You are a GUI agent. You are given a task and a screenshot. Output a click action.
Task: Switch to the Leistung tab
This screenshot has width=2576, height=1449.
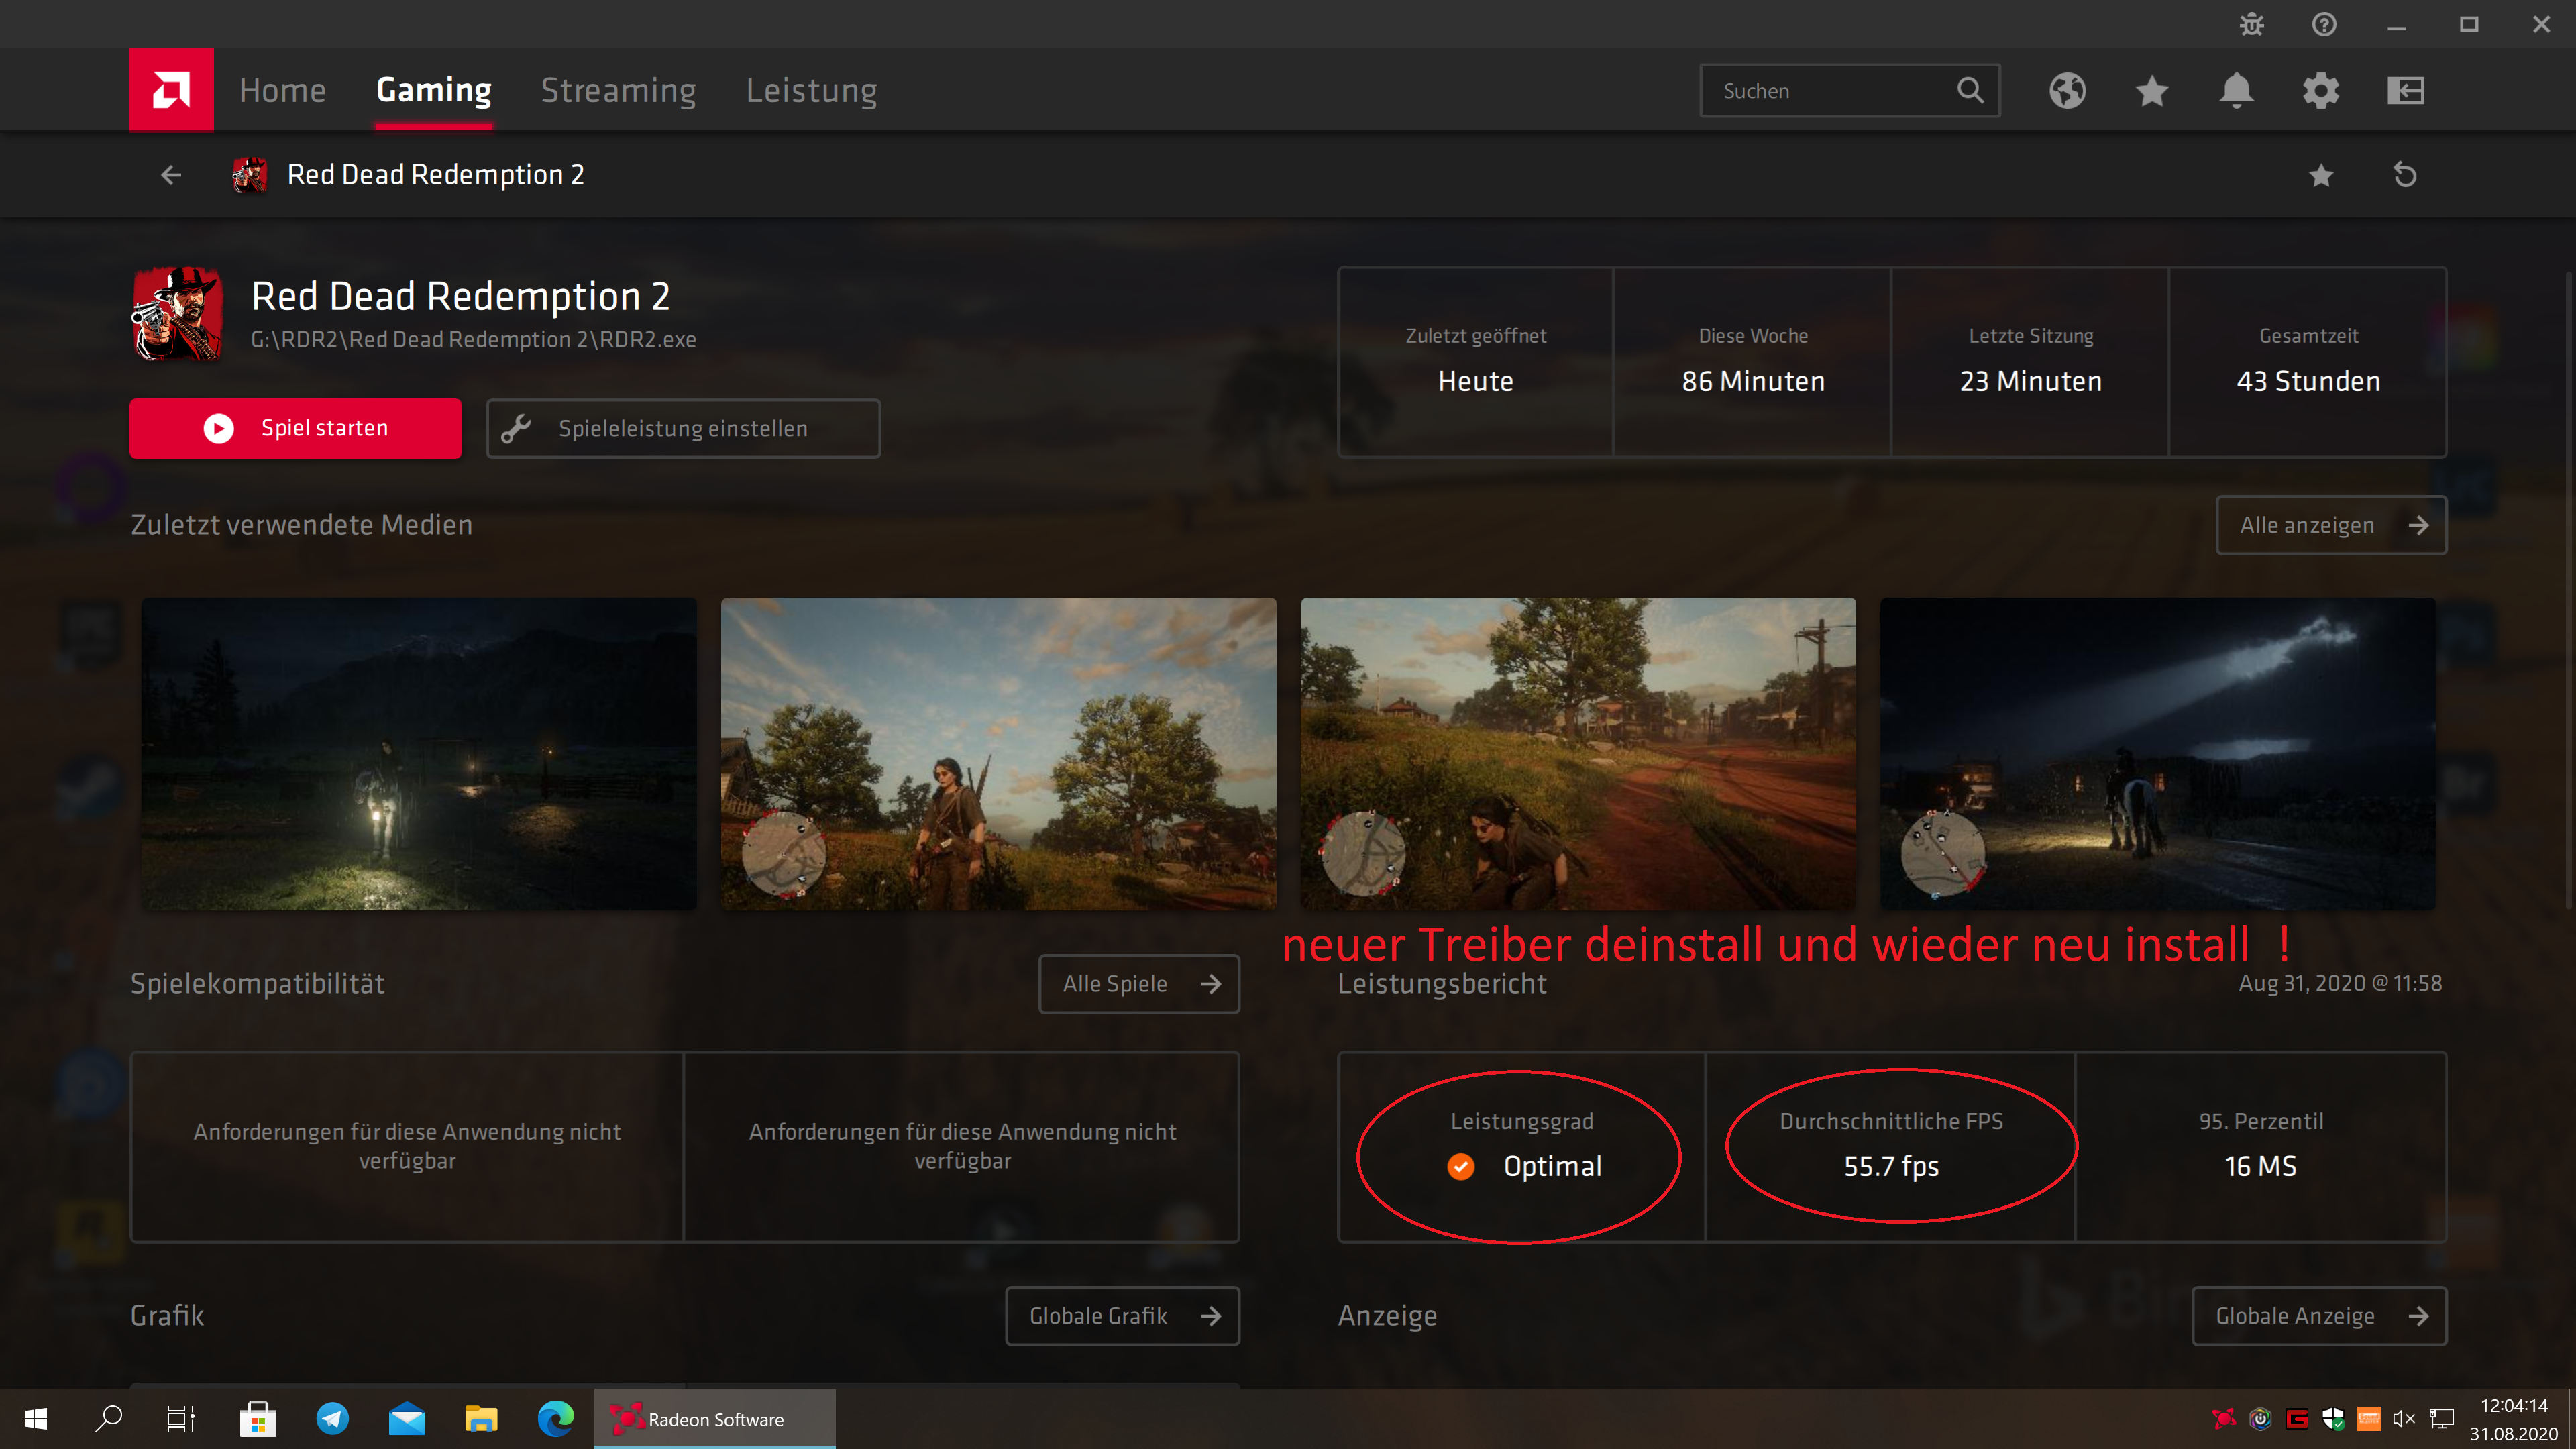coord(812,90)
